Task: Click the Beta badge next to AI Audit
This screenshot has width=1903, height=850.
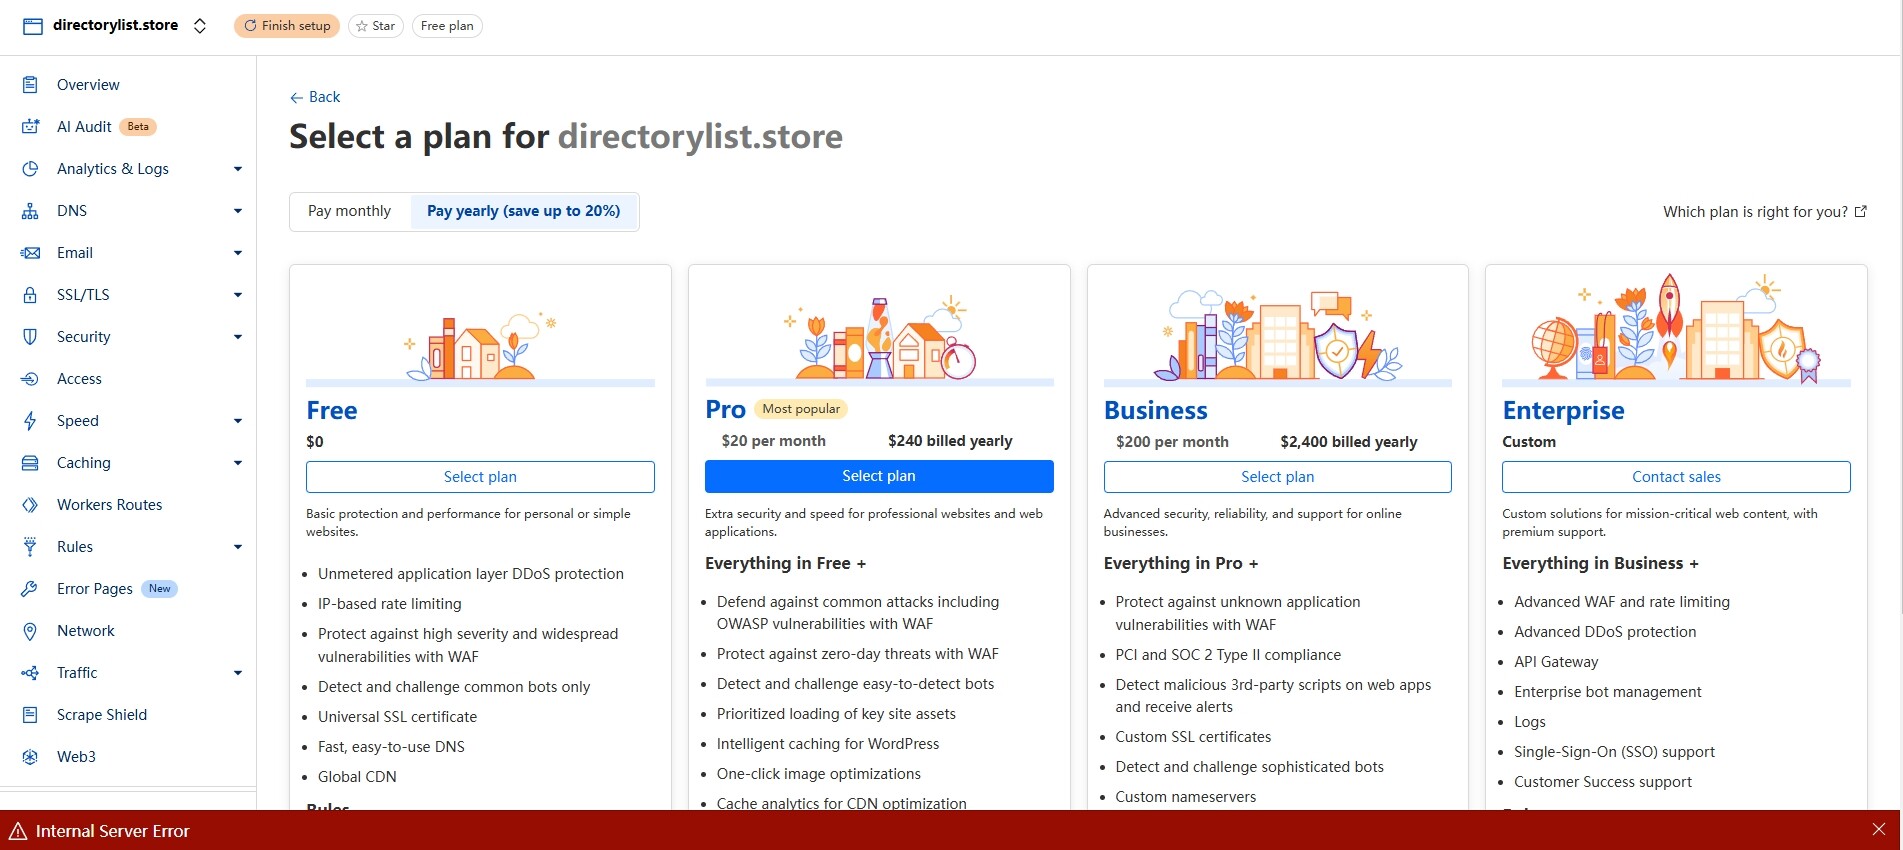Action: click(x=138, y=127)
